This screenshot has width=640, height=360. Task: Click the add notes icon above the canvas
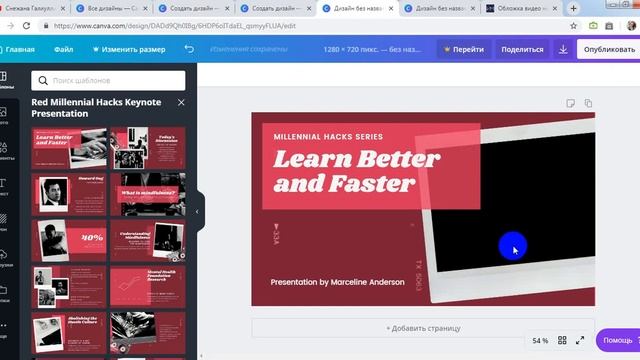pos(571,103)
